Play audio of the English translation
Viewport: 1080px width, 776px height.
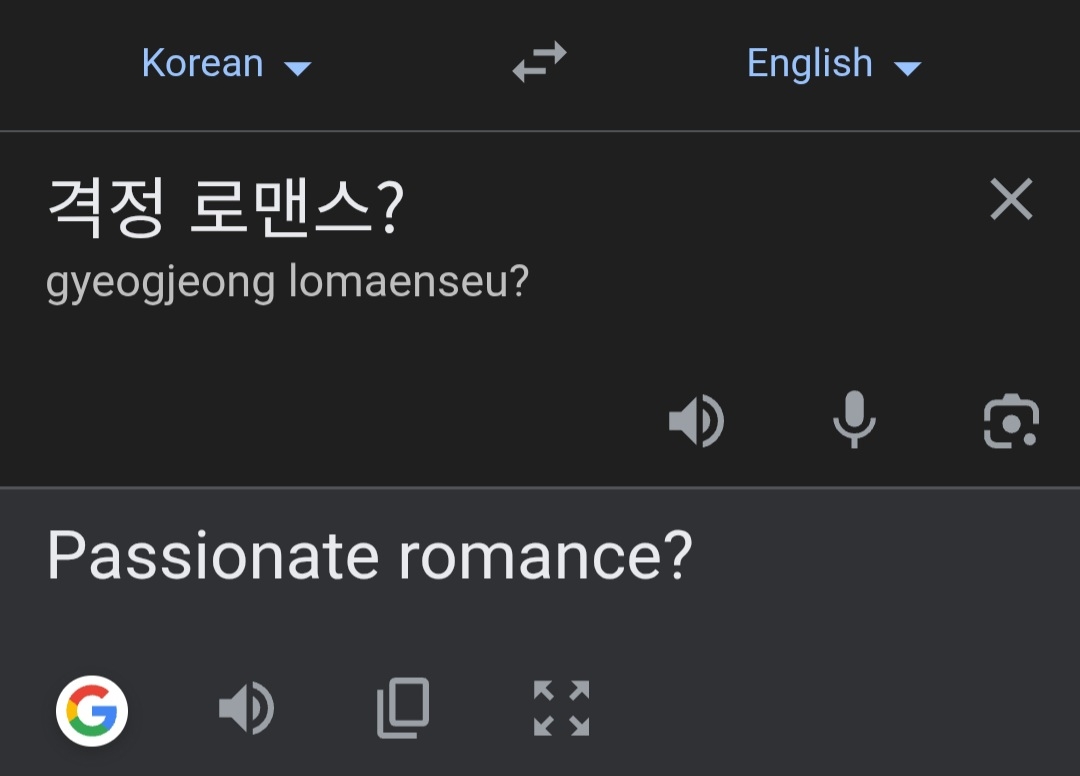(x=246, y=710)
